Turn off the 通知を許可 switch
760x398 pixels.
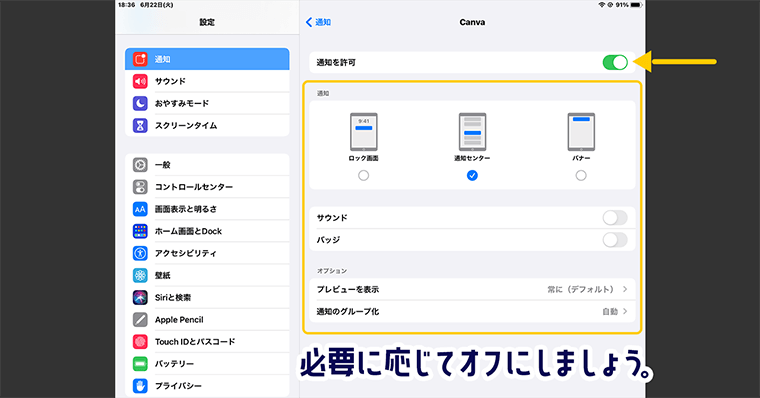point(615,63)
